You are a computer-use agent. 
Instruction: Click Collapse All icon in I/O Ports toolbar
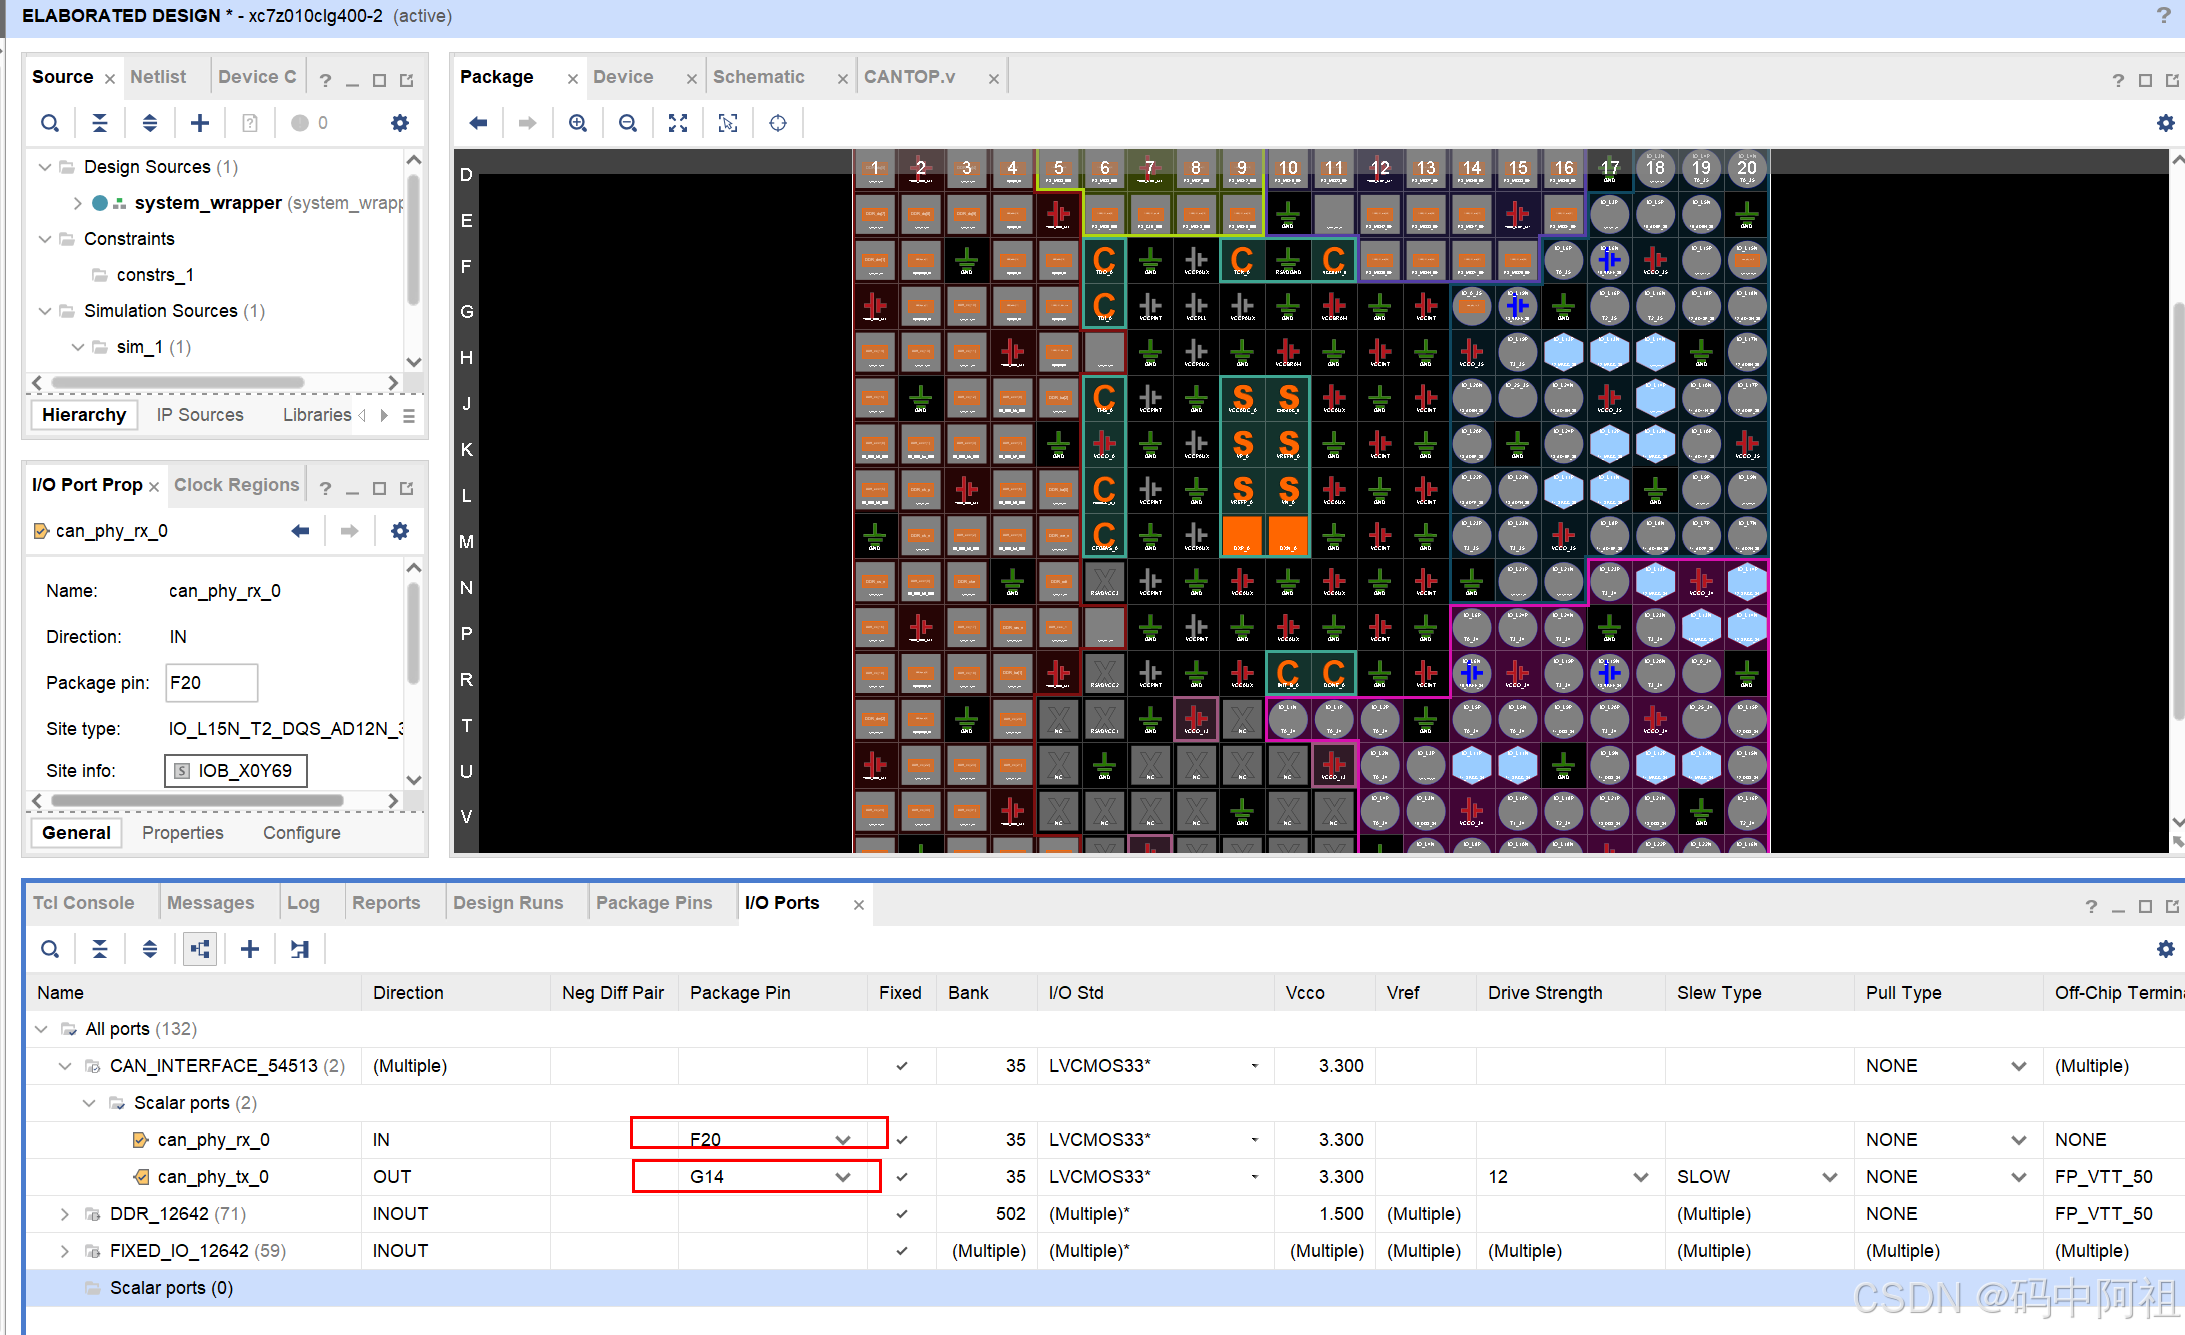[x=100, y=949]
